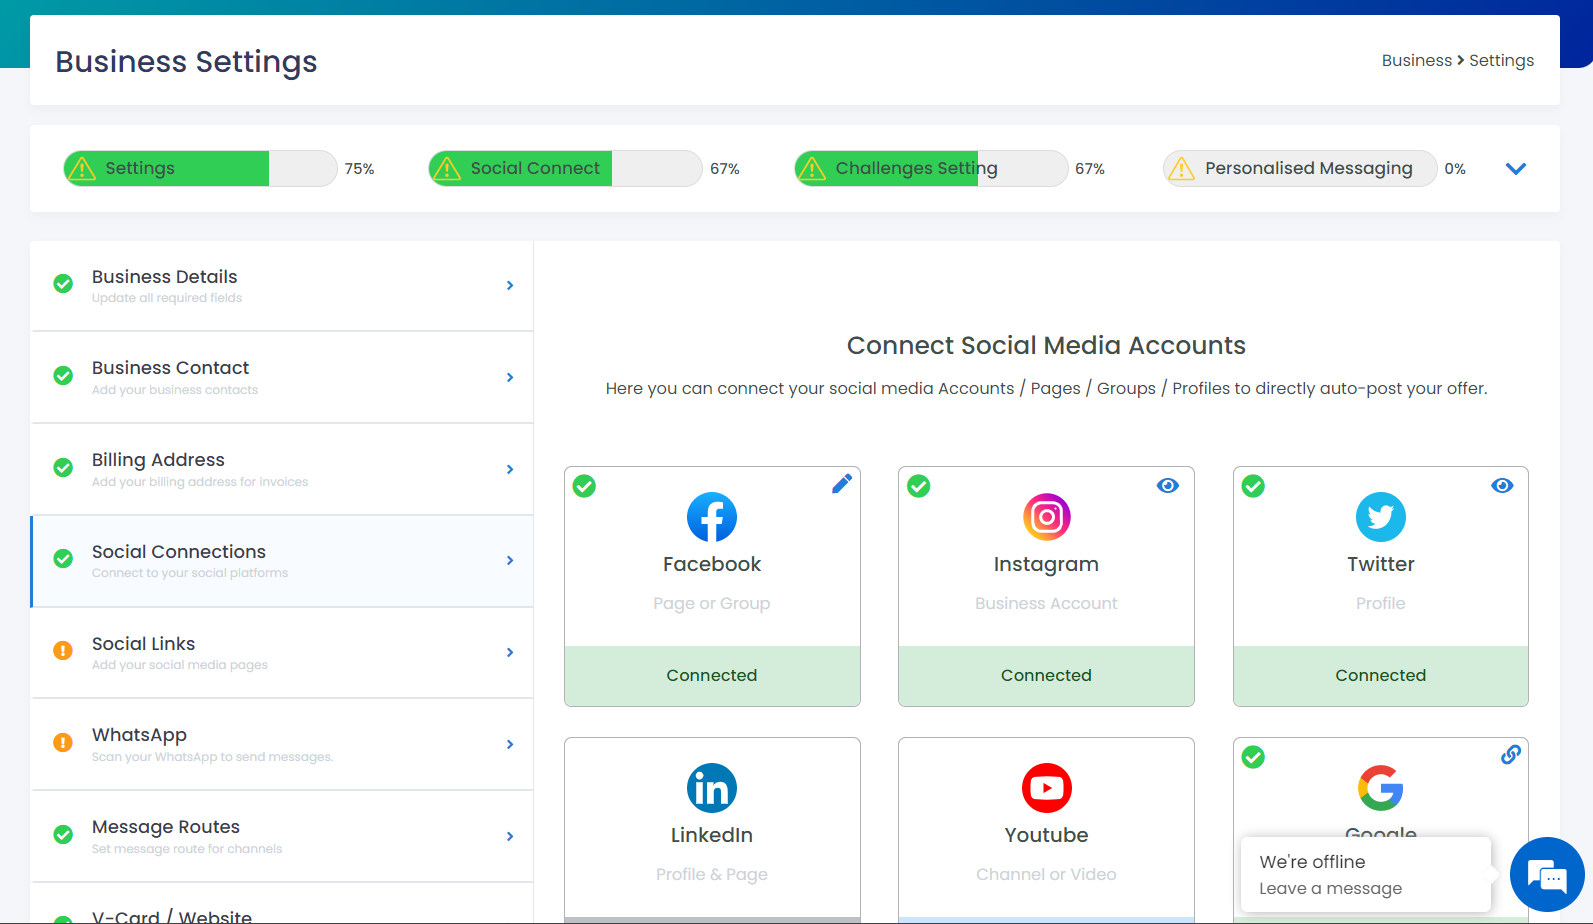
Task: Click Connected button on Instagram card
Action: pos(1046,676)
